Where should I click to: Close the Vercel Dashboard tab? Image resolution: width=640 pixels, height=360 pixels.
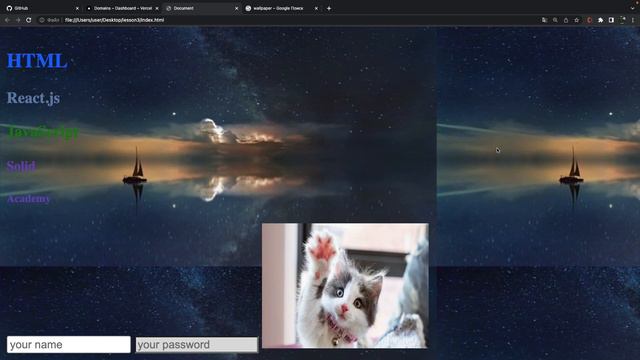coord(157,8)
